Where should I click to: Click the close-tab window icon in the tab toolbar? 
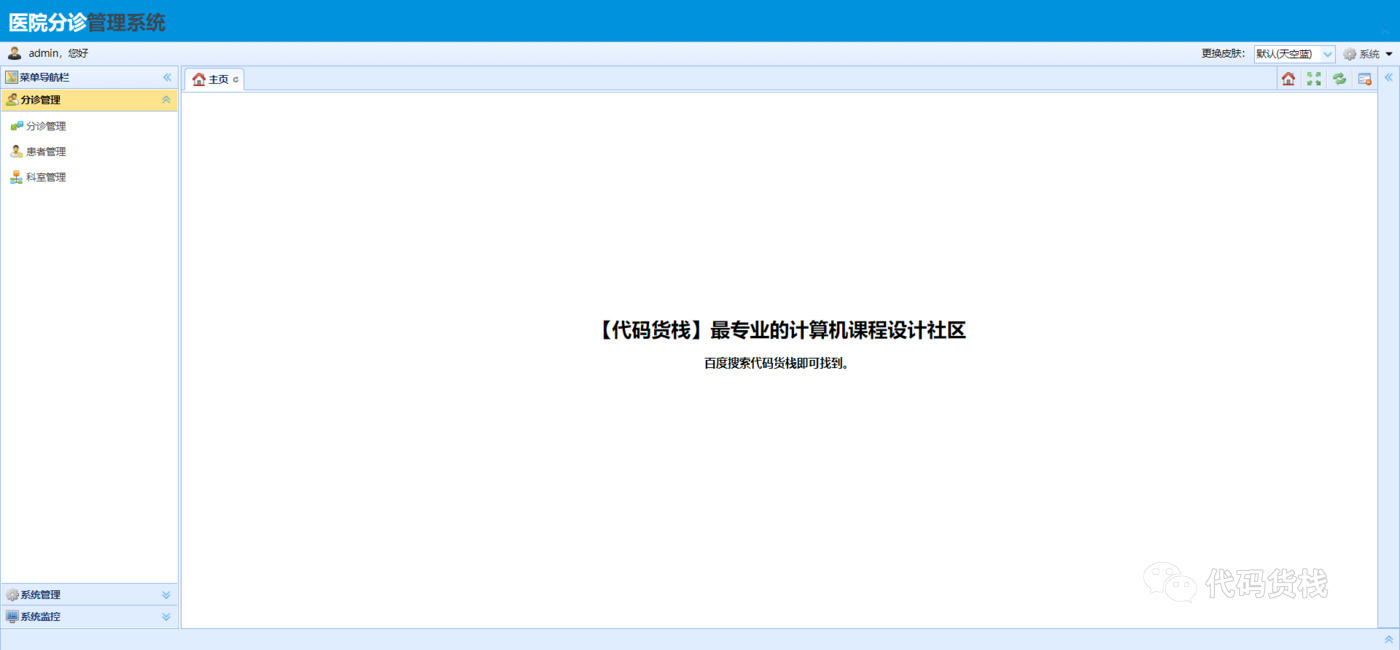tap(1364, 79)
